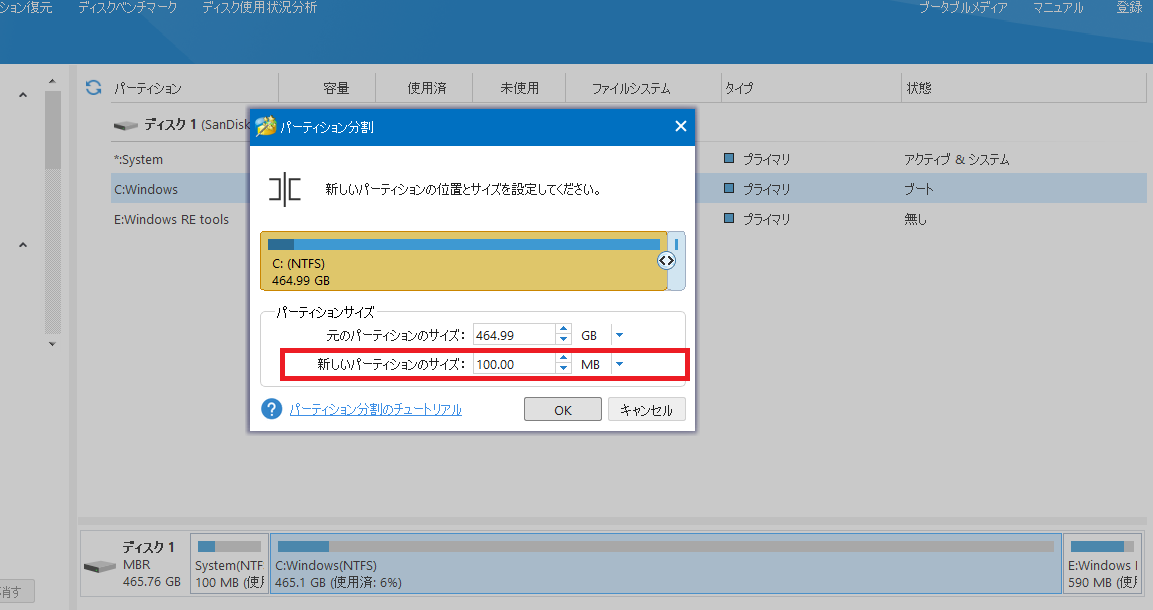Viewport: 1153px width, 610px height.
Task: Select C:Windows(NTFS) 465.1 GB block in disk map
Action: [666, 564]
